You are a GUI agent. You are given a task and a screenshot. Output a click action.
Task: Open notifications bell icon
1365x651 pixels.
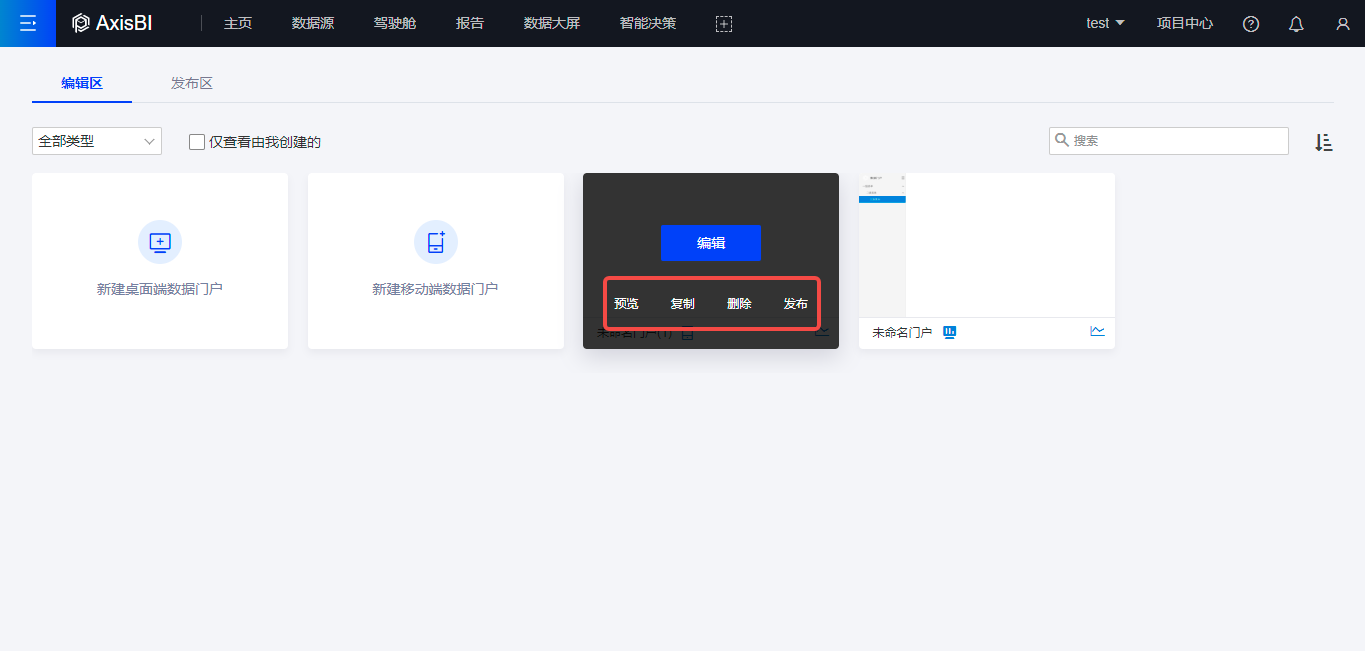(x=1296, y=24)
